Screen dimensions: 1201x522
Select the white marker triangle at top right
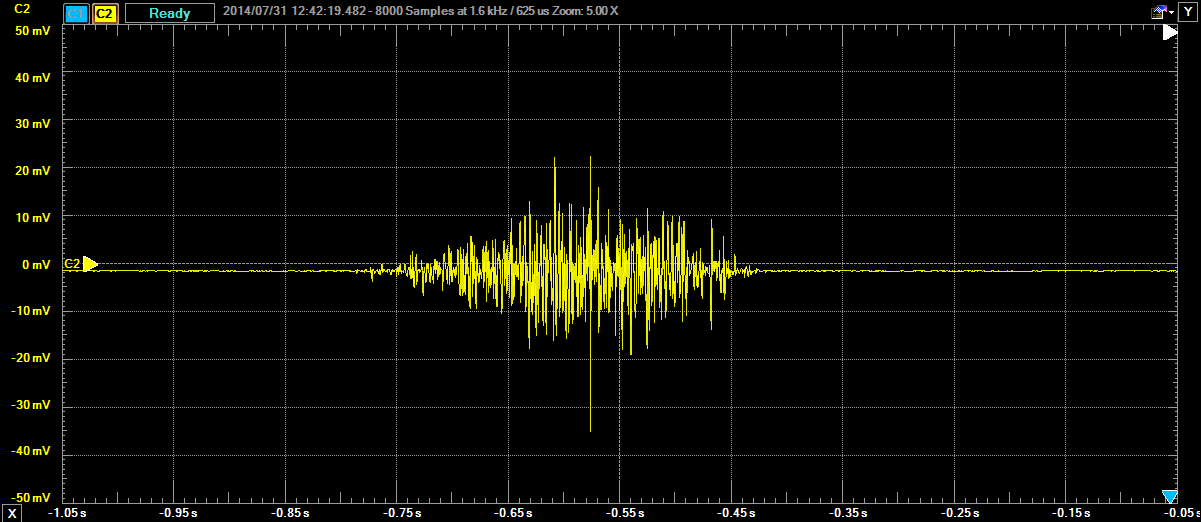(x=1170, y=32)
